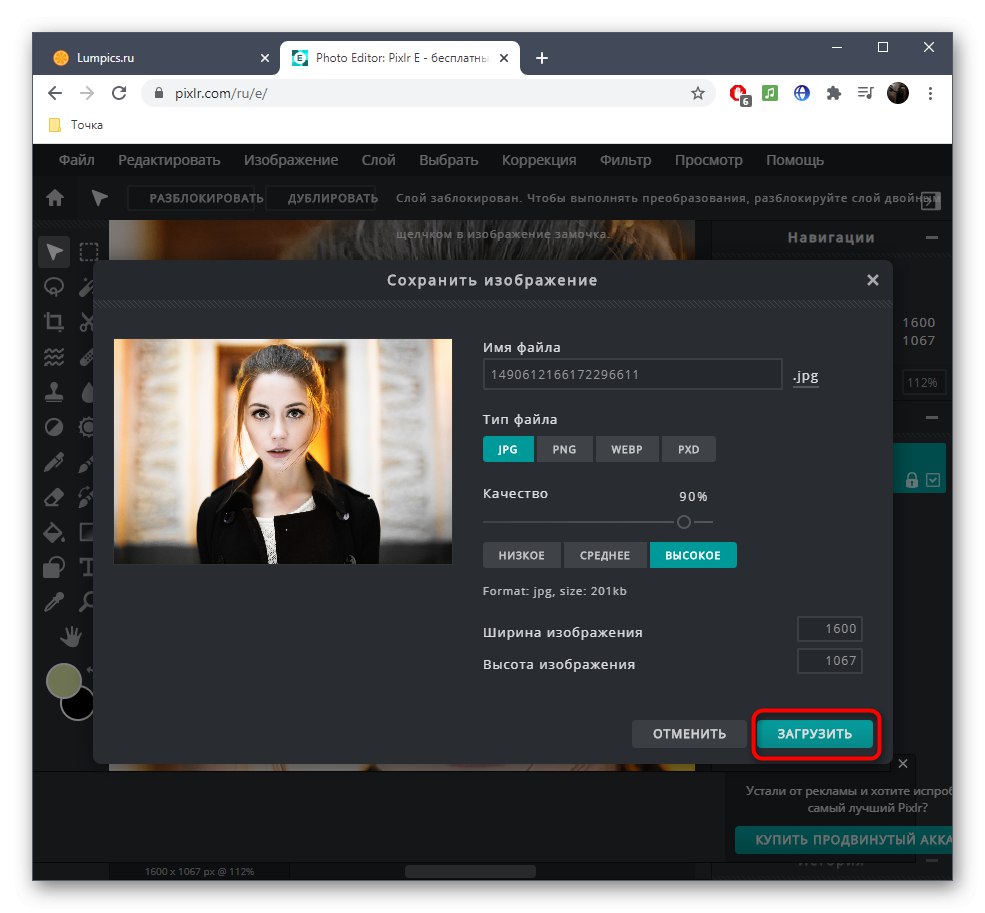Select the Magic Wand tool

(x=86, y=287)
